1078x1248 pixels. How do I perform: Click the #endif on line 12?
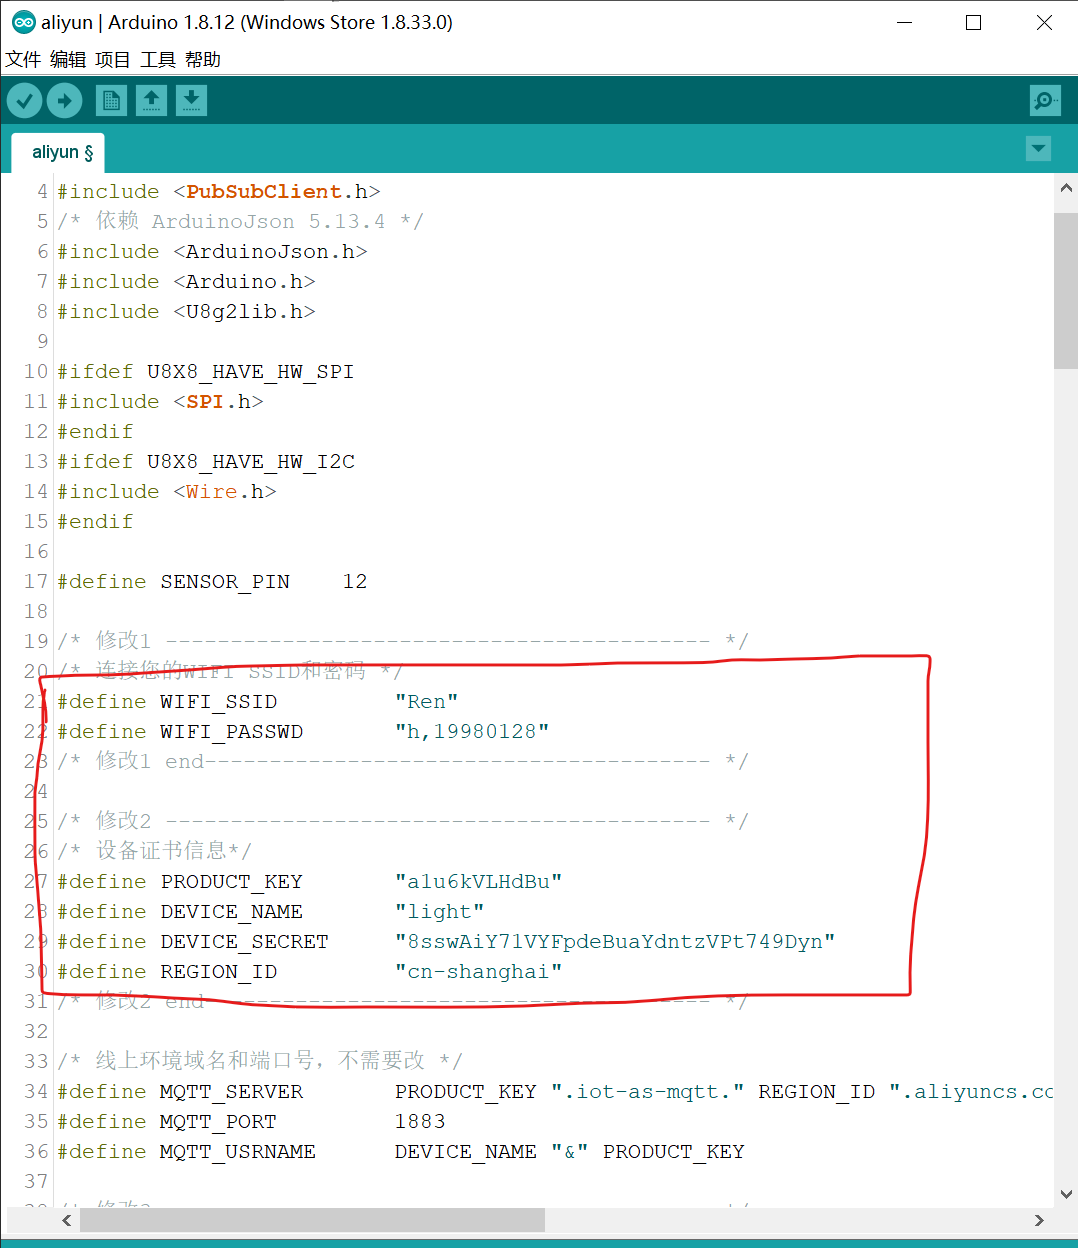pyautogui.click(x=95, y=431)
